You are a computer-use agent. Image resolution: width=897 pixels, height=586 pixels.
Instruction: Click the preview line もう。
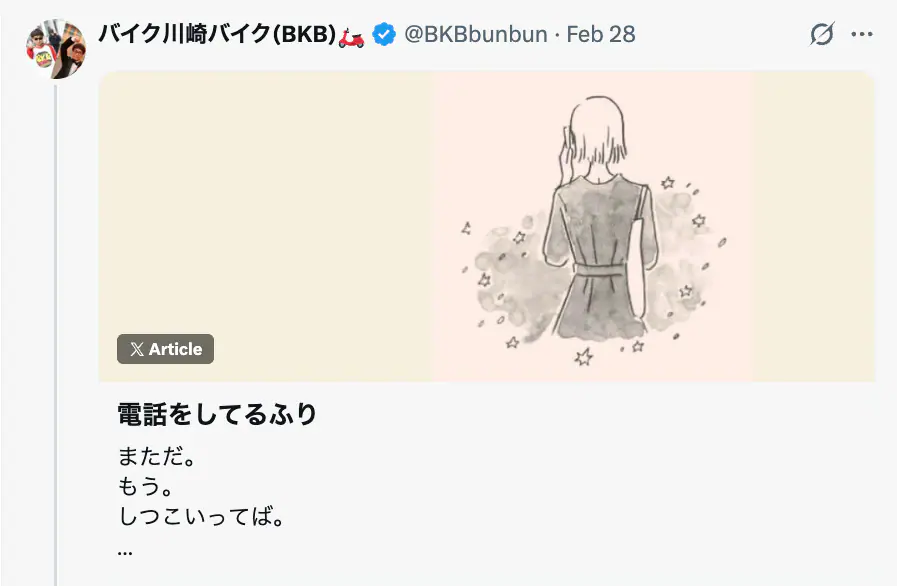[x=145, y=487]
